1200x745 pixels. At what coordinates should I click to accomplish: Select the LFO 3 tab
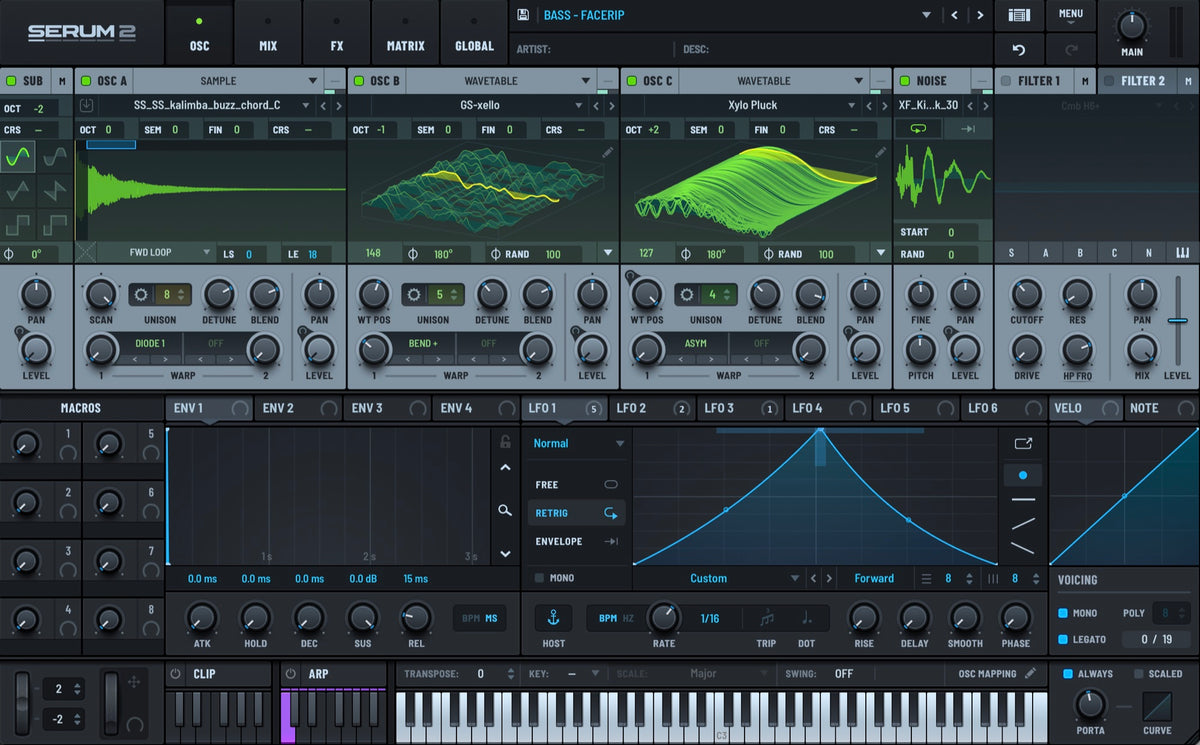coord(739,408)
